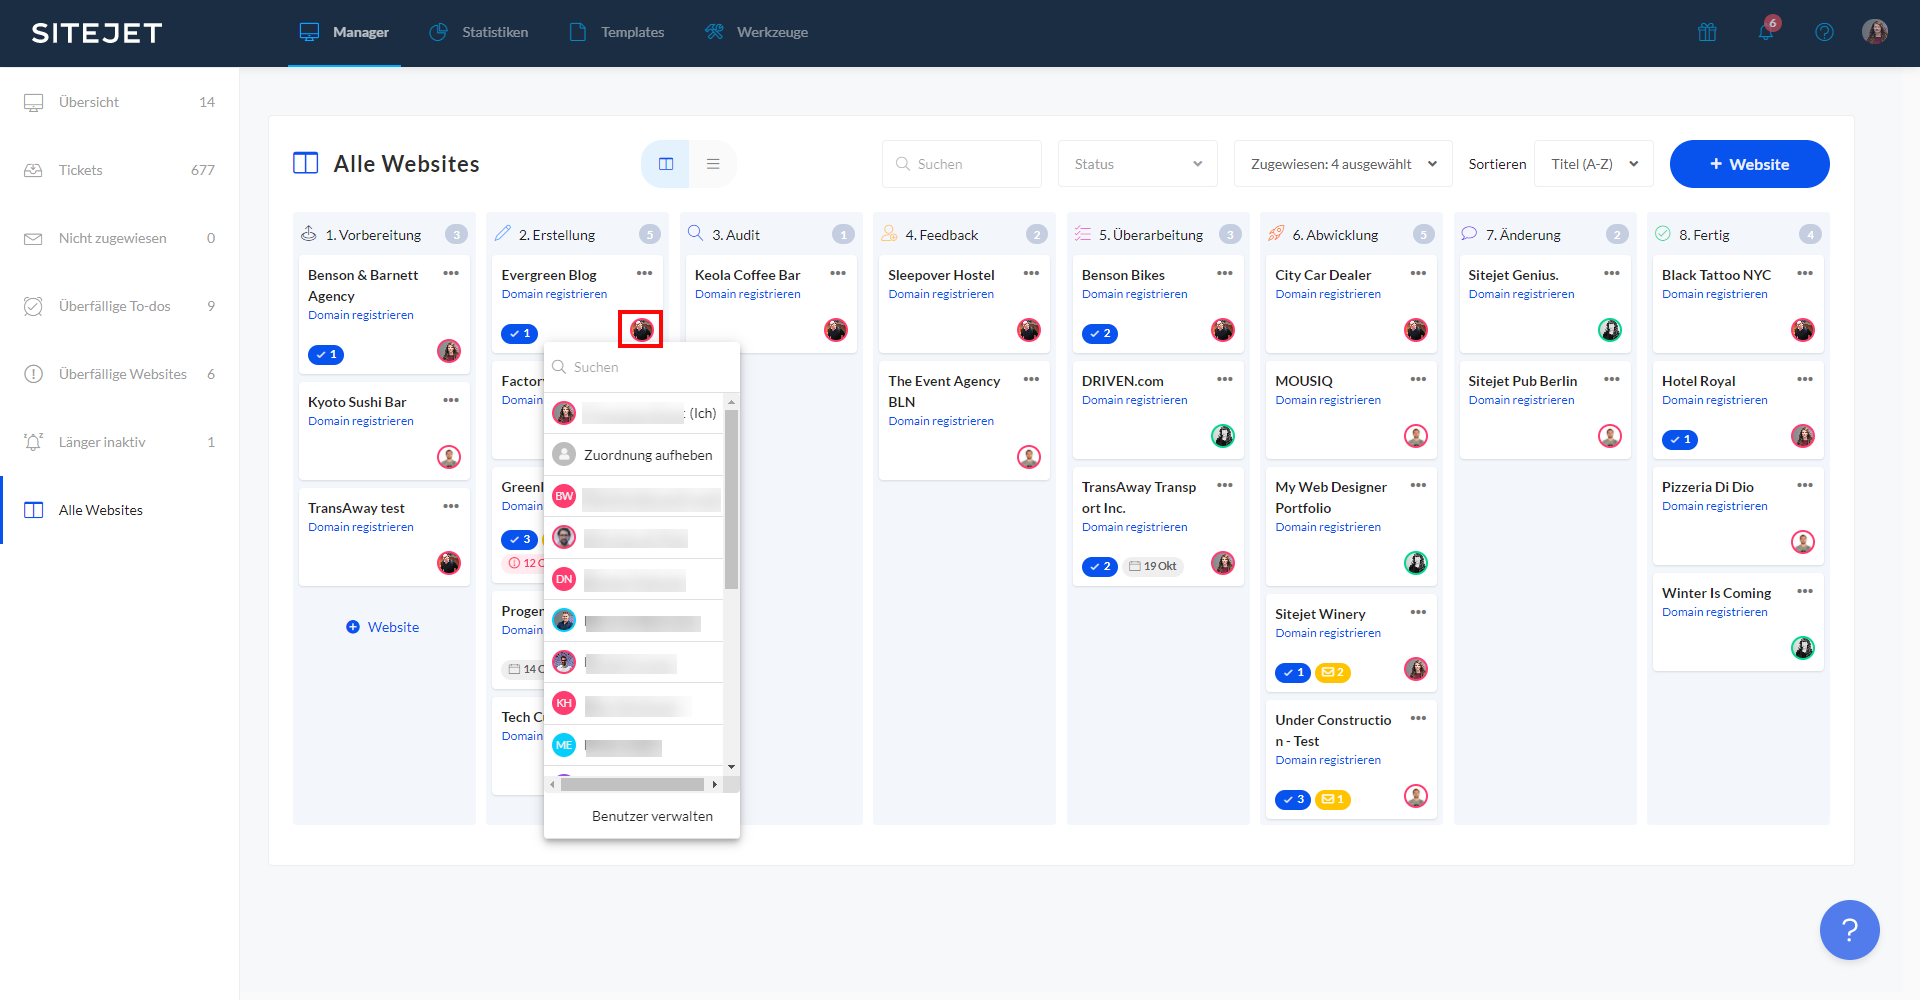Click to-do badge on Benson Bikes card
The height and width of the screenshot is (1000, 1920).
click(1100, 334)
